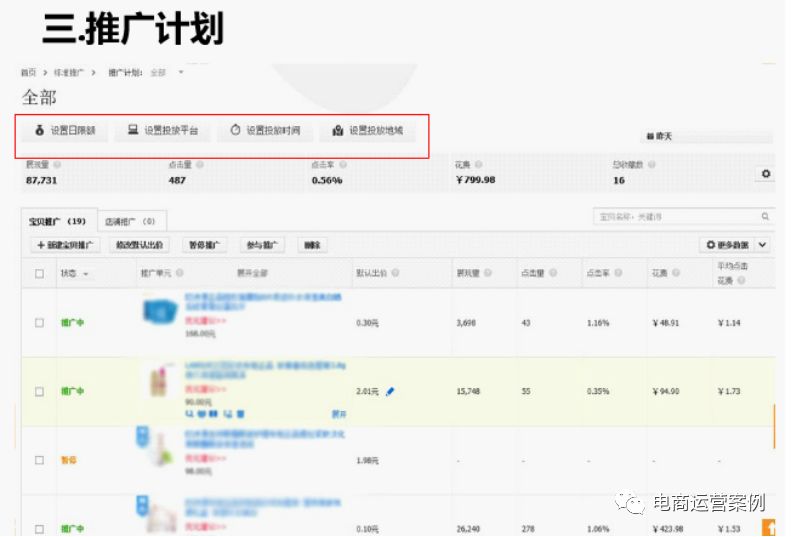Tick the checkbox for the 2.01元 row

coord(39,392)
